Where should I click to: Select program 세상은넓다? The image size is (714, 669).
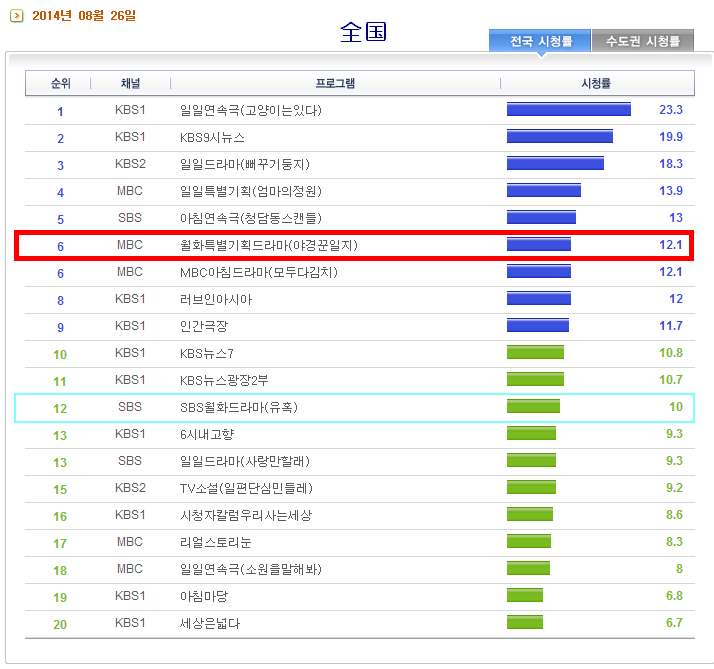209,623
